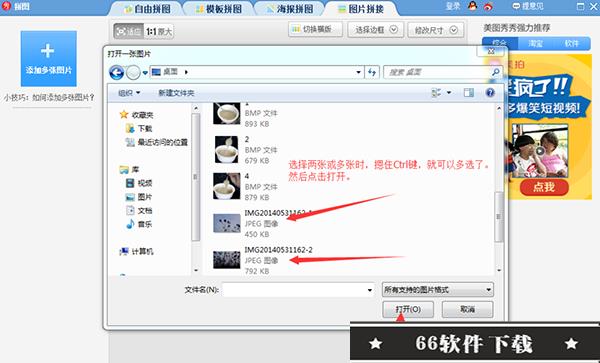Image resolution: width=600 pixels, height=363 pixels.
Task: Click the search magnifier icon
Action: (496, 72)
